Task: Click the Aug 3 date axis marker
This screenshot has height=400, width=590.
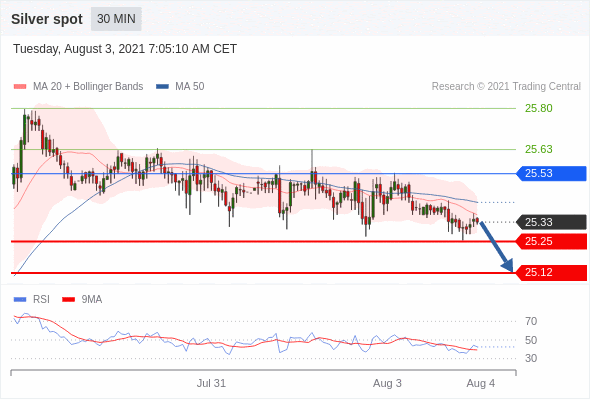Action: tap(387, 383)
